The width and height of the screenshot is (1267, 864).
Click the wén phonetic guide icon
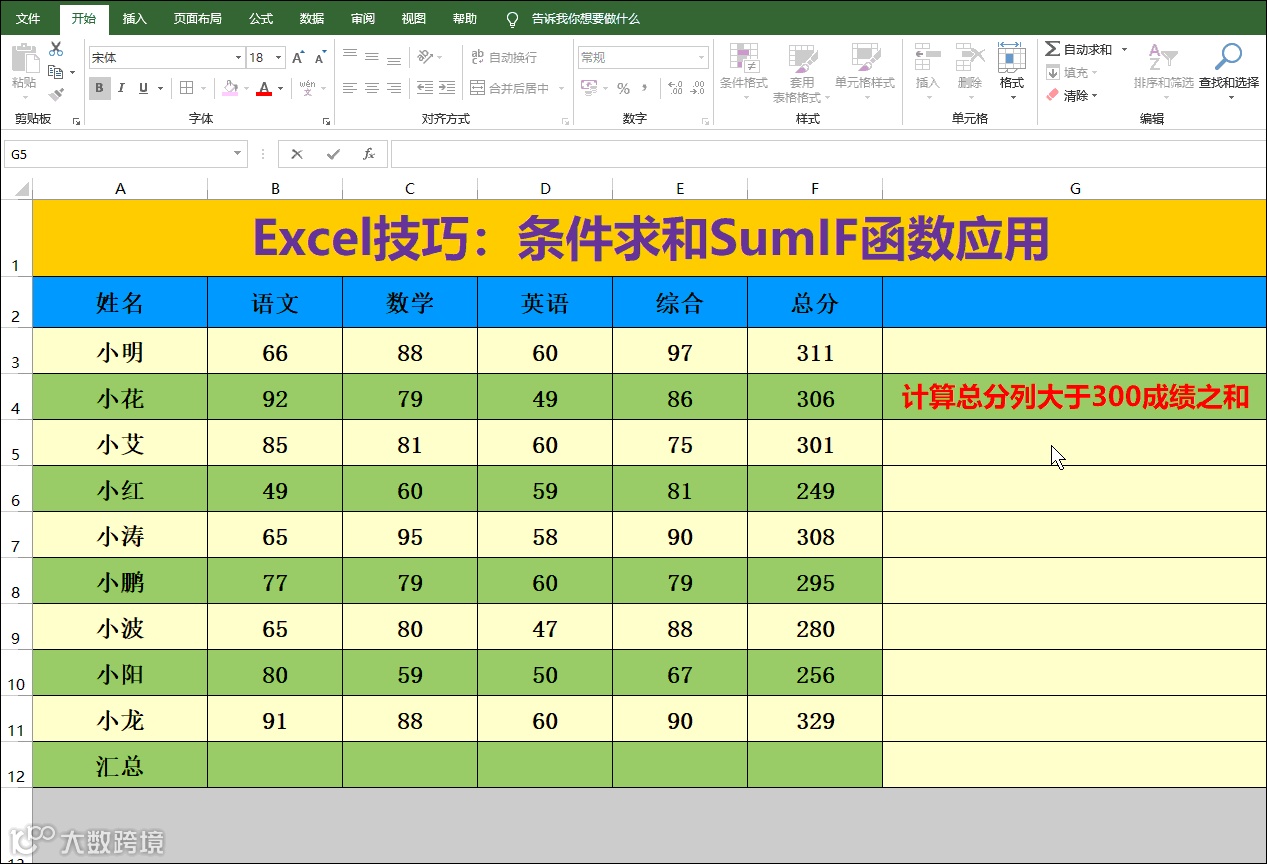(x=307, y=88)
